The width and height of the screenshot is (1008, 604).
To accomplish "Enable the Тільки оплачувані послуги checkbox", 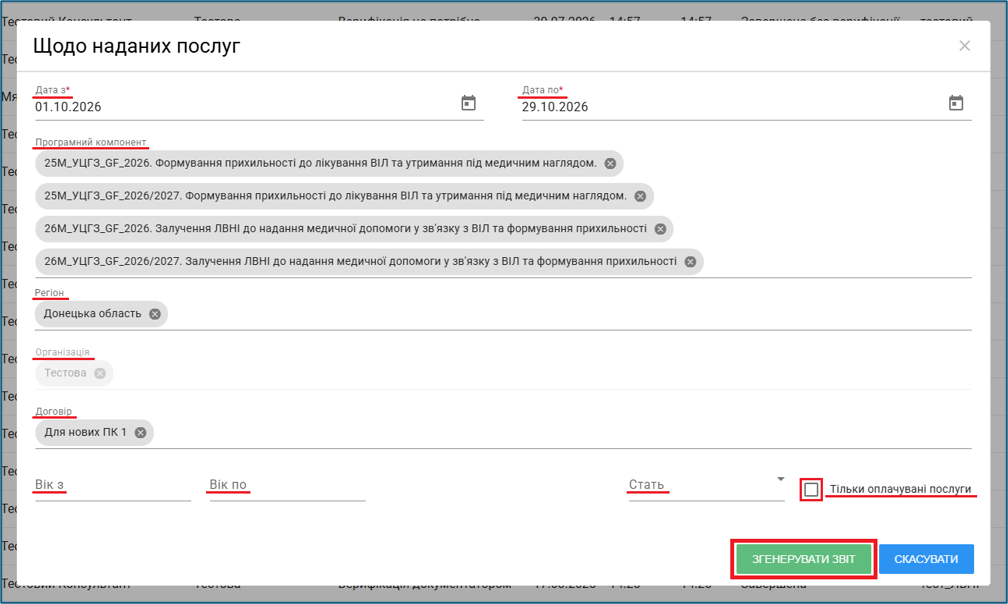I will (x=811, y=490).
